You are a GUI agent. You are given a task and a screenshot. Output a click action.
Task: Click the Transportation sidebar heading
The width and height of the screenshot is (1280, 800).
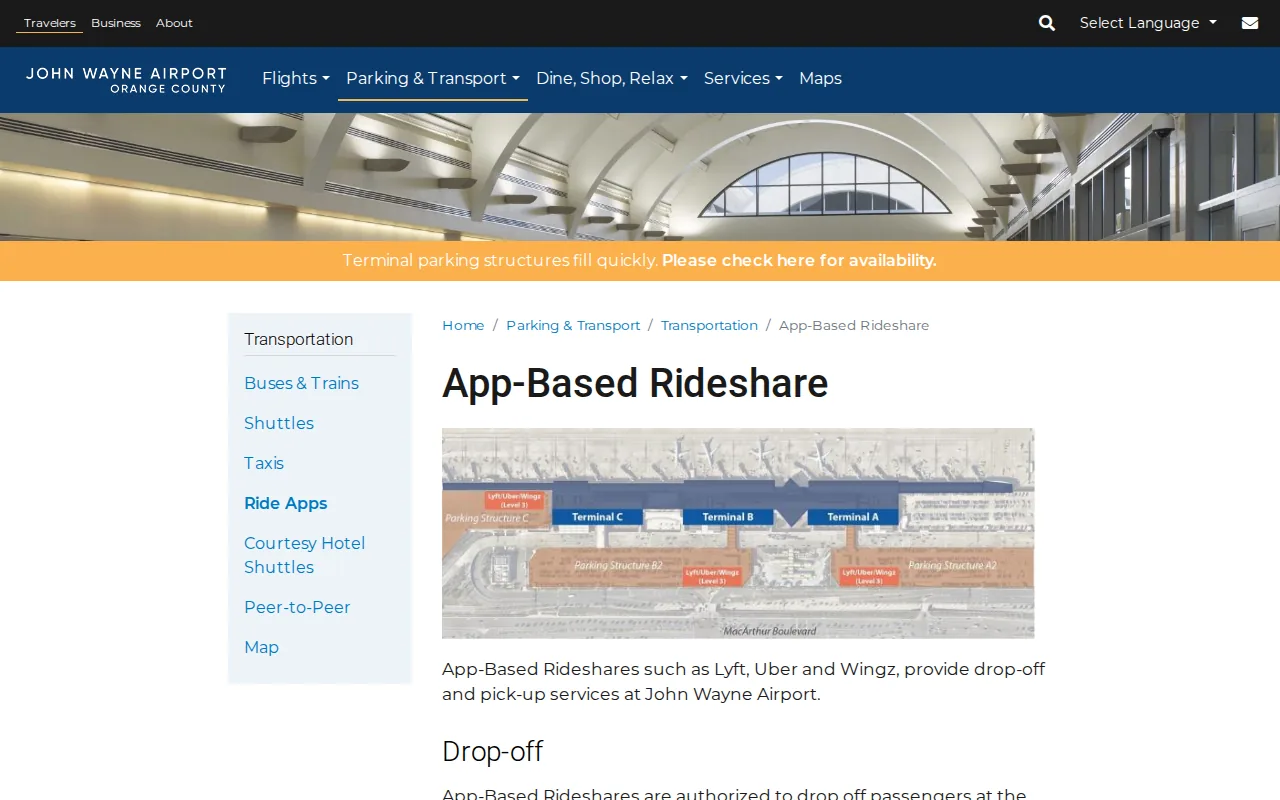click(x=298, y=339)
